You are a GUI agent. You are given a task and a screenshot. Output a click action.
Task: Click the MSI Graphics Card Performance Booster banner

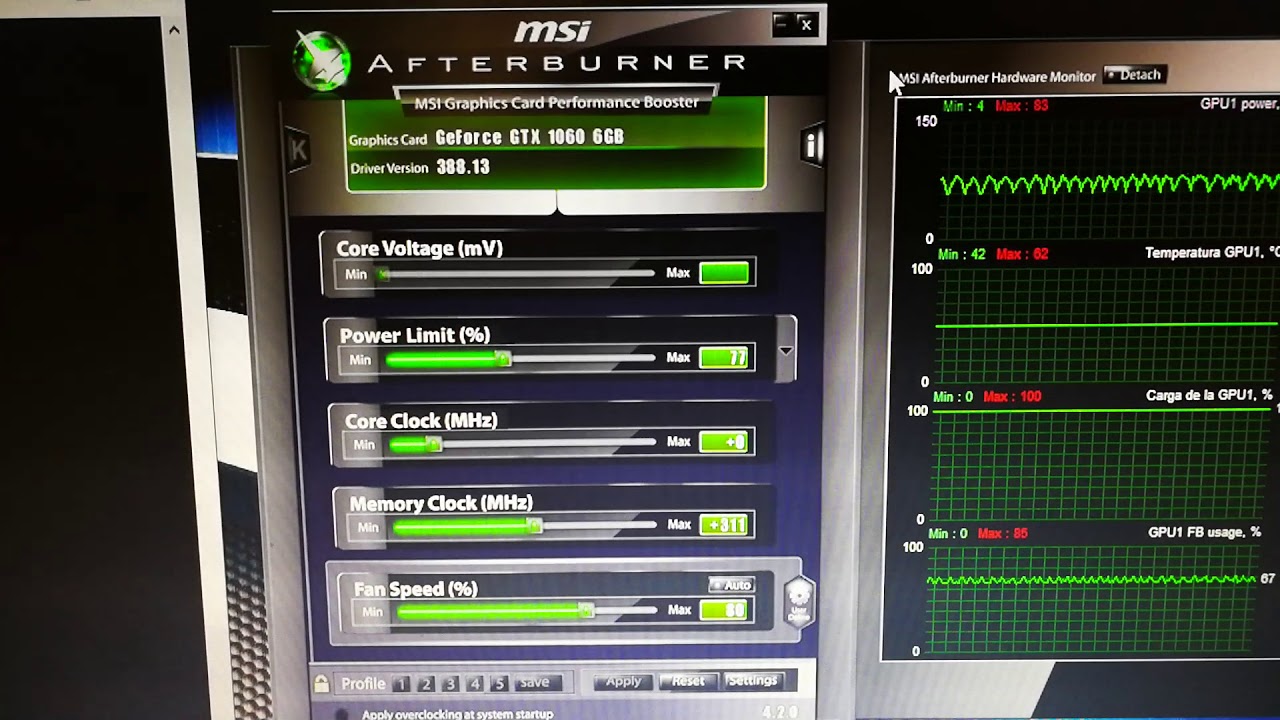point(556,103)
